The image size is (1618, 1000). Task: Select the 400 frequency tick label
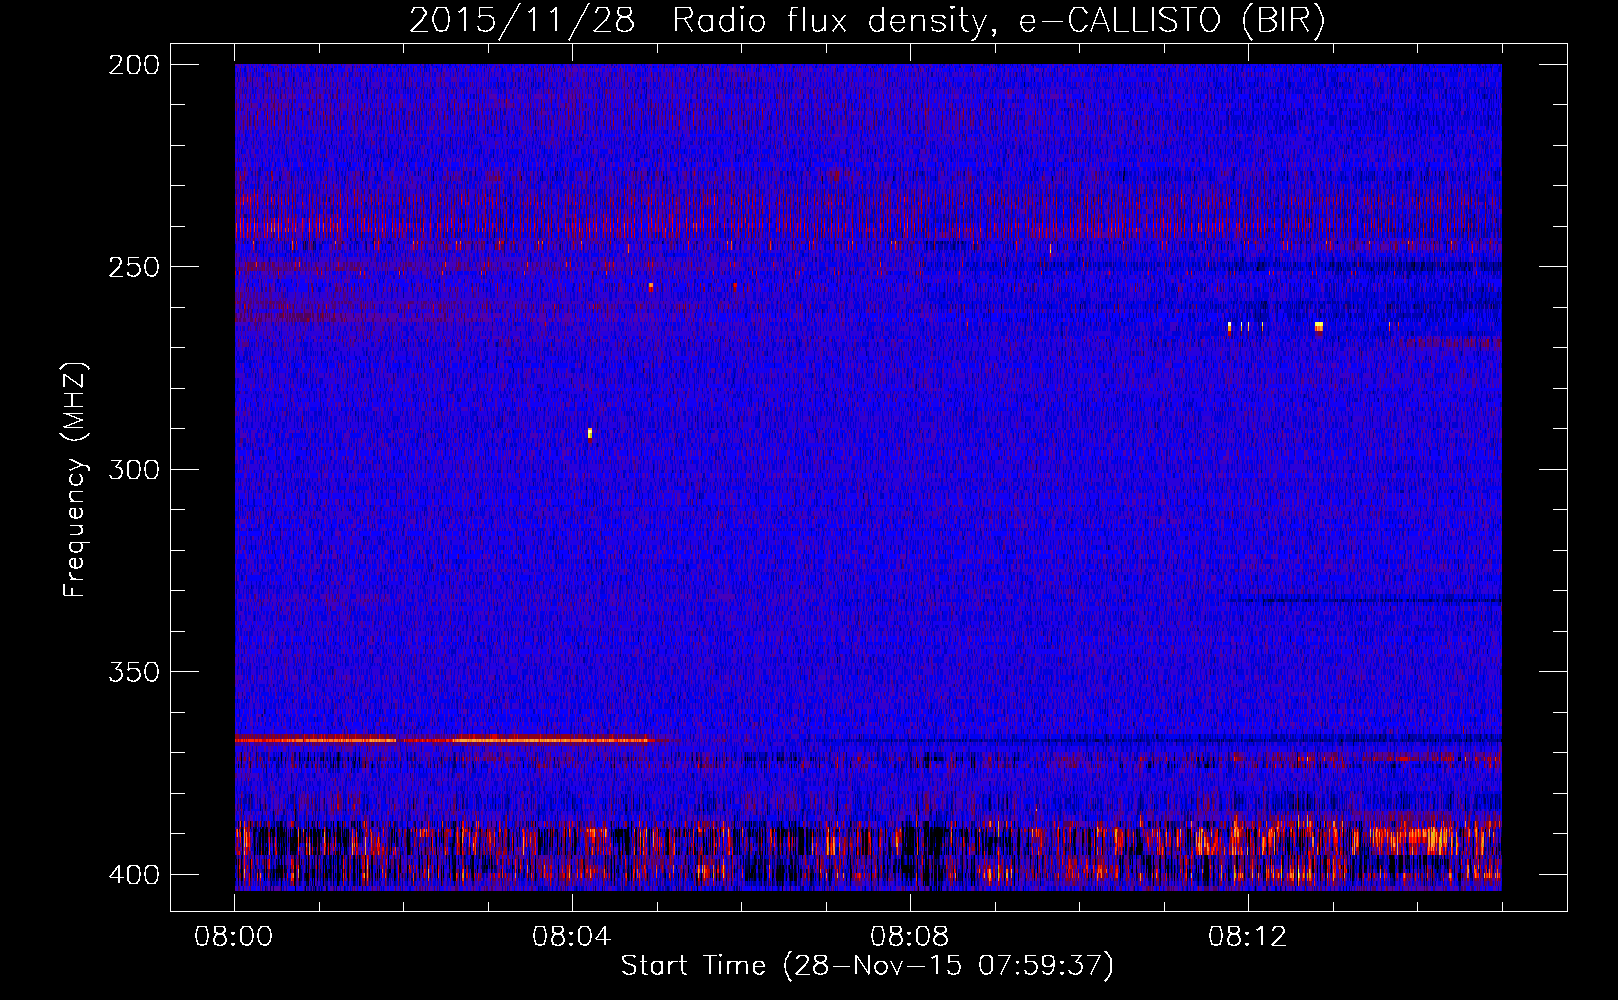134,875
